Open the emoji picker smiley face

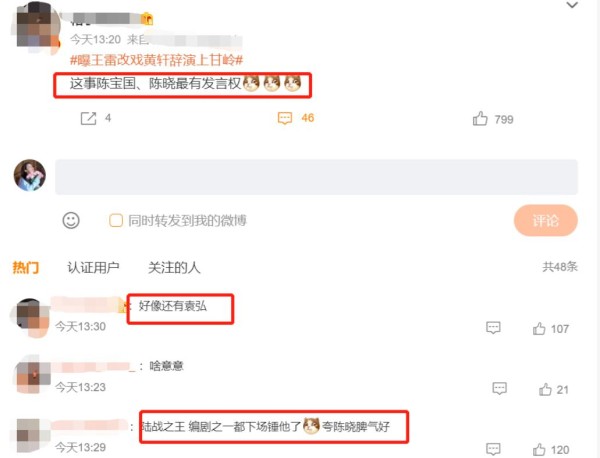[71, 220]
